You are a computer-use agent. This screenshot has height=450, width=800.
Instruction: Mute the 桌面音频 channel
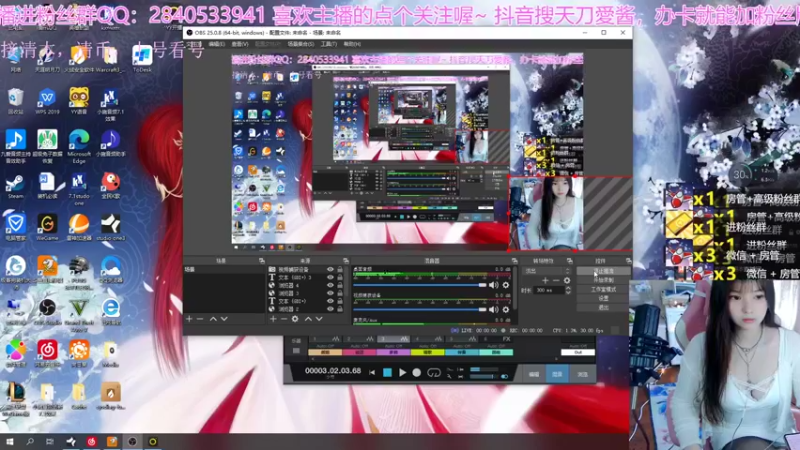click(x=493, y=285)
